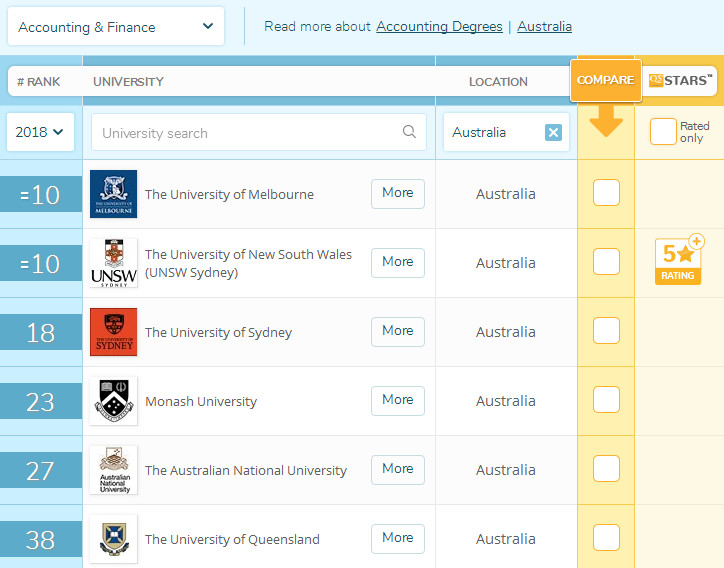
Task: Click More for The University of Sydney
Action: (x=397, y=331)
